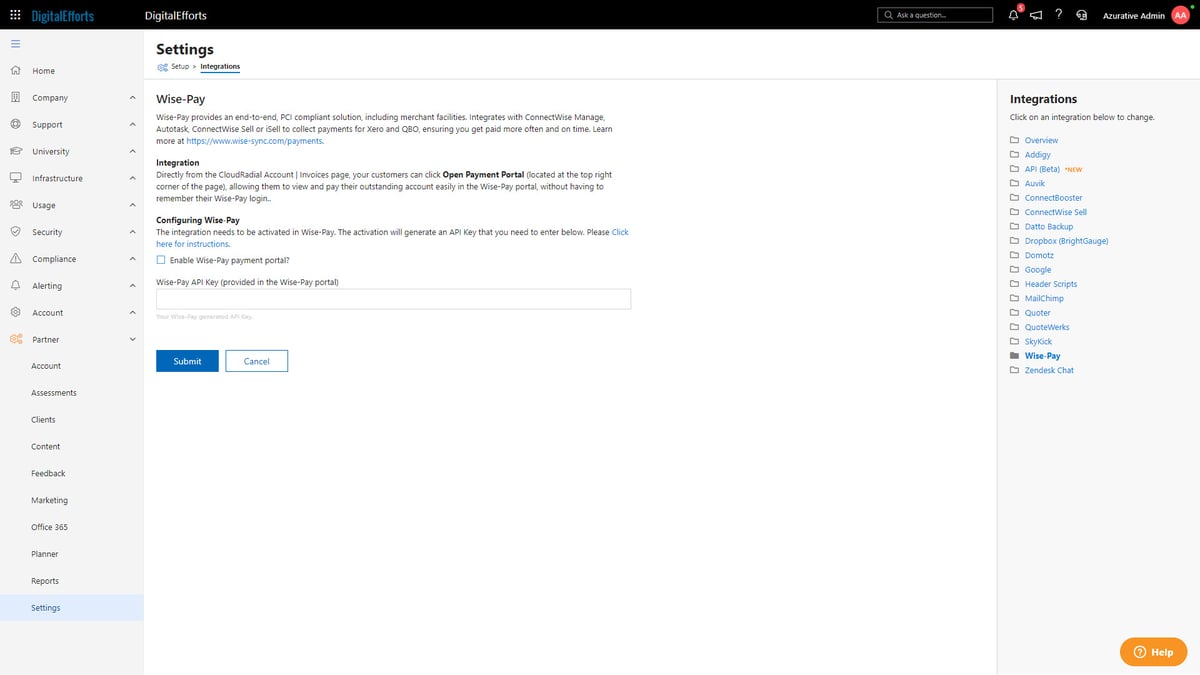1200x675 pixels.
Task: Click the Submit button
Action: tap(186, 361)
